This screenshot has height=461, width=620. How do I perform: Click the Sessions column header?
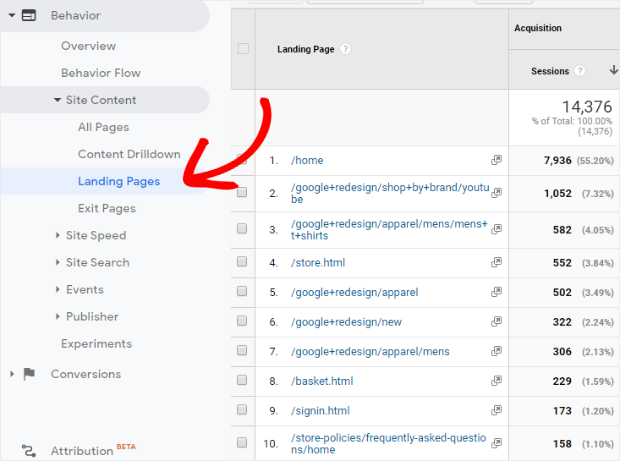[550, 71]
